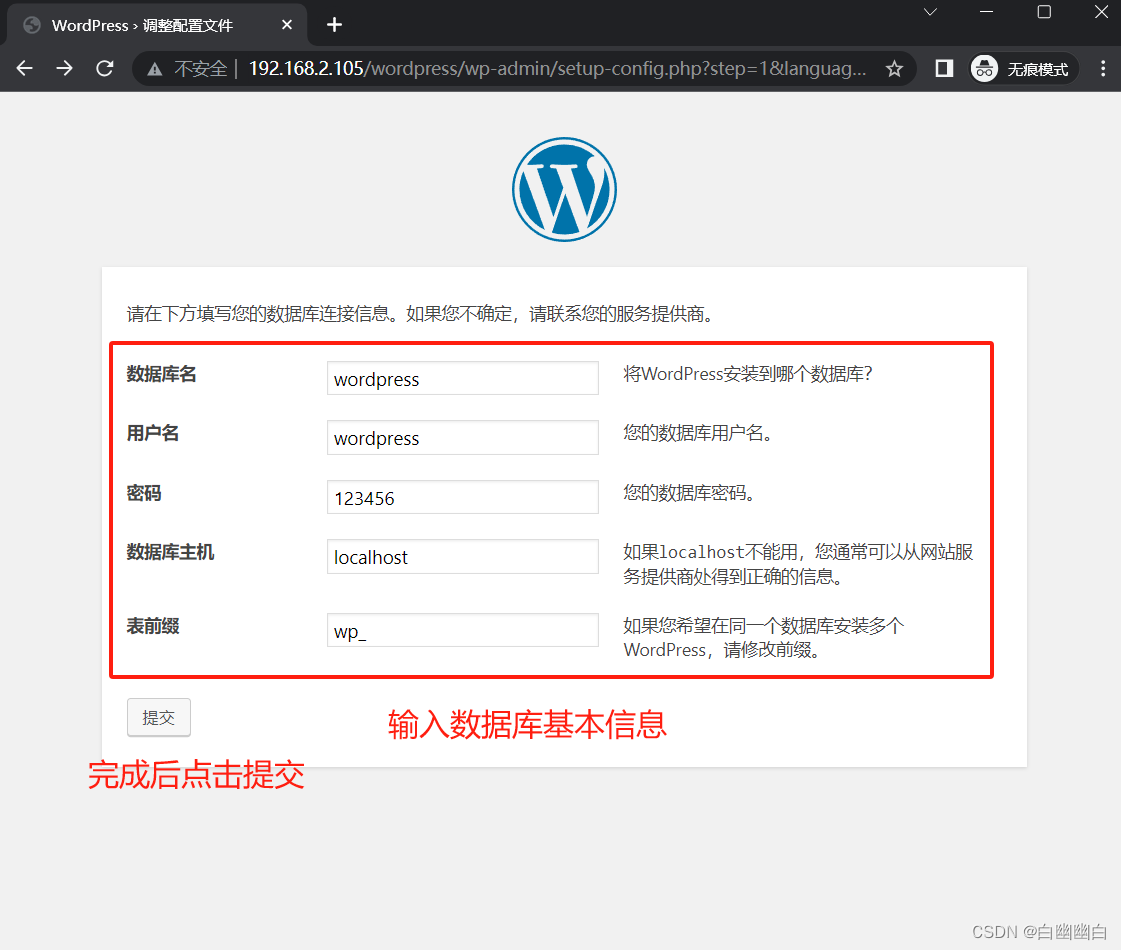This screenshot has width=1121, height=950.
Task: Click the 用户名 input field
Action: pos(463,437)
